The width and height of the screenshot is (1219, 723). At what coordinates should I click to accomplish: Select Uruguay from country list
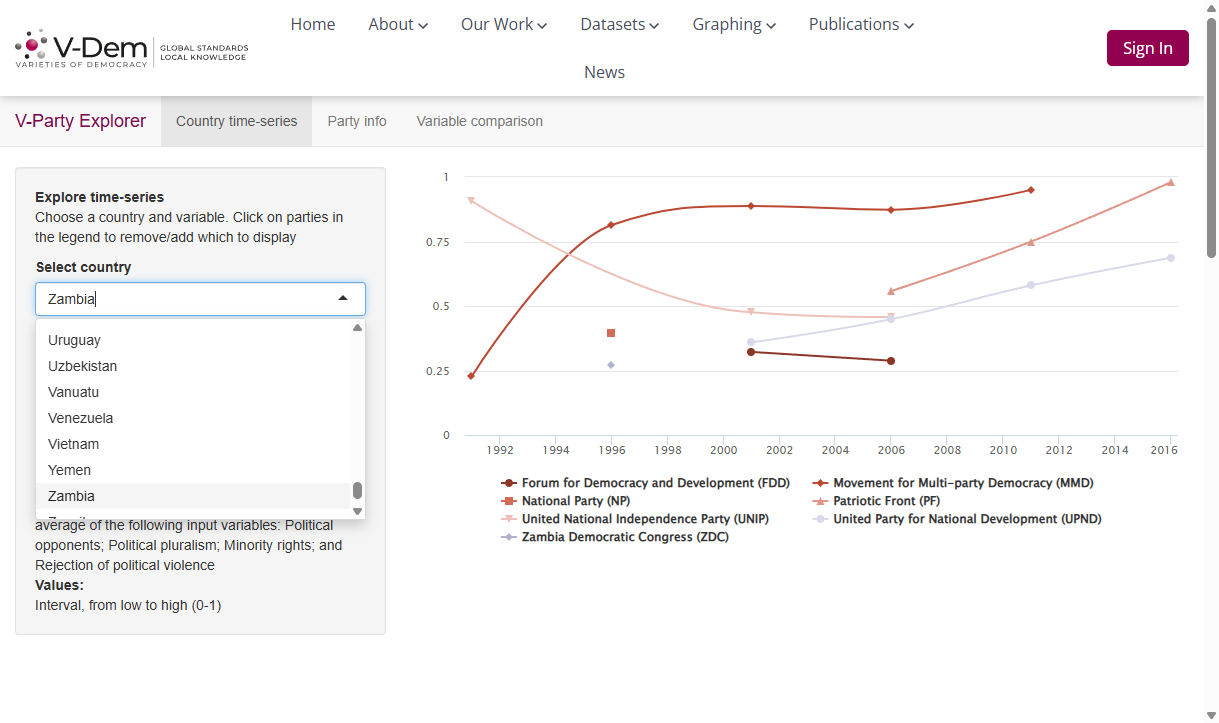(194, 340)
